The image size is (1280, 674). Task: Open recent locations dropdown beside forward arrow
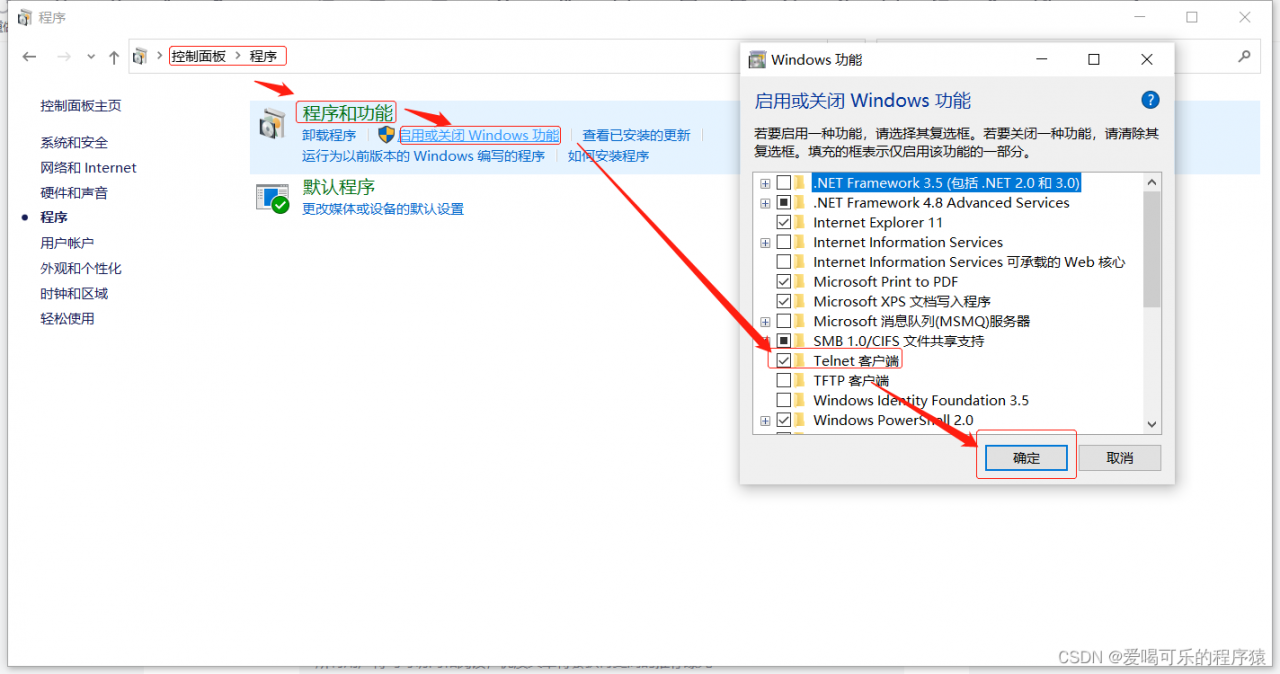(91, 57)
